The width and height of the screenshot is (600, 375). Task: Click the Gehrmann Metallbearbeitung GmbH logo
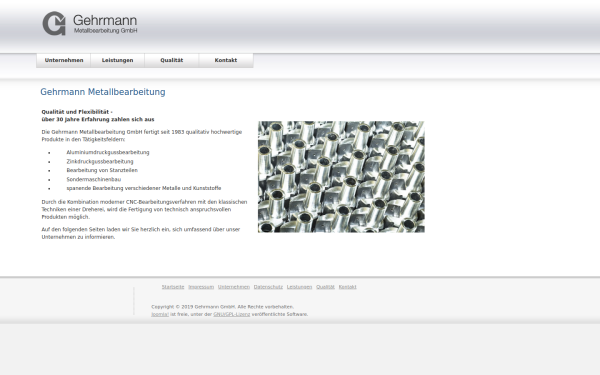(x=90, y=23)
